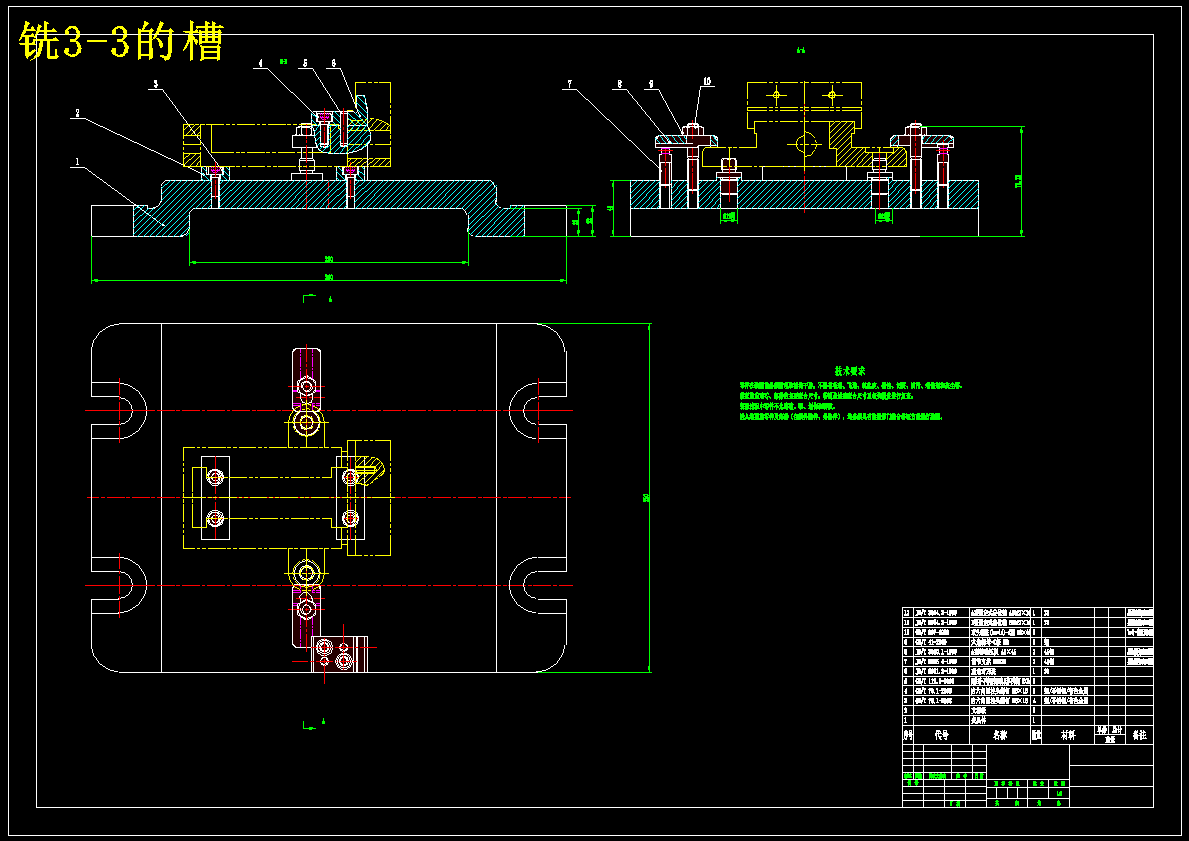Select part balloon number 4
The image size is (1189, 841).
click(260, 64)
